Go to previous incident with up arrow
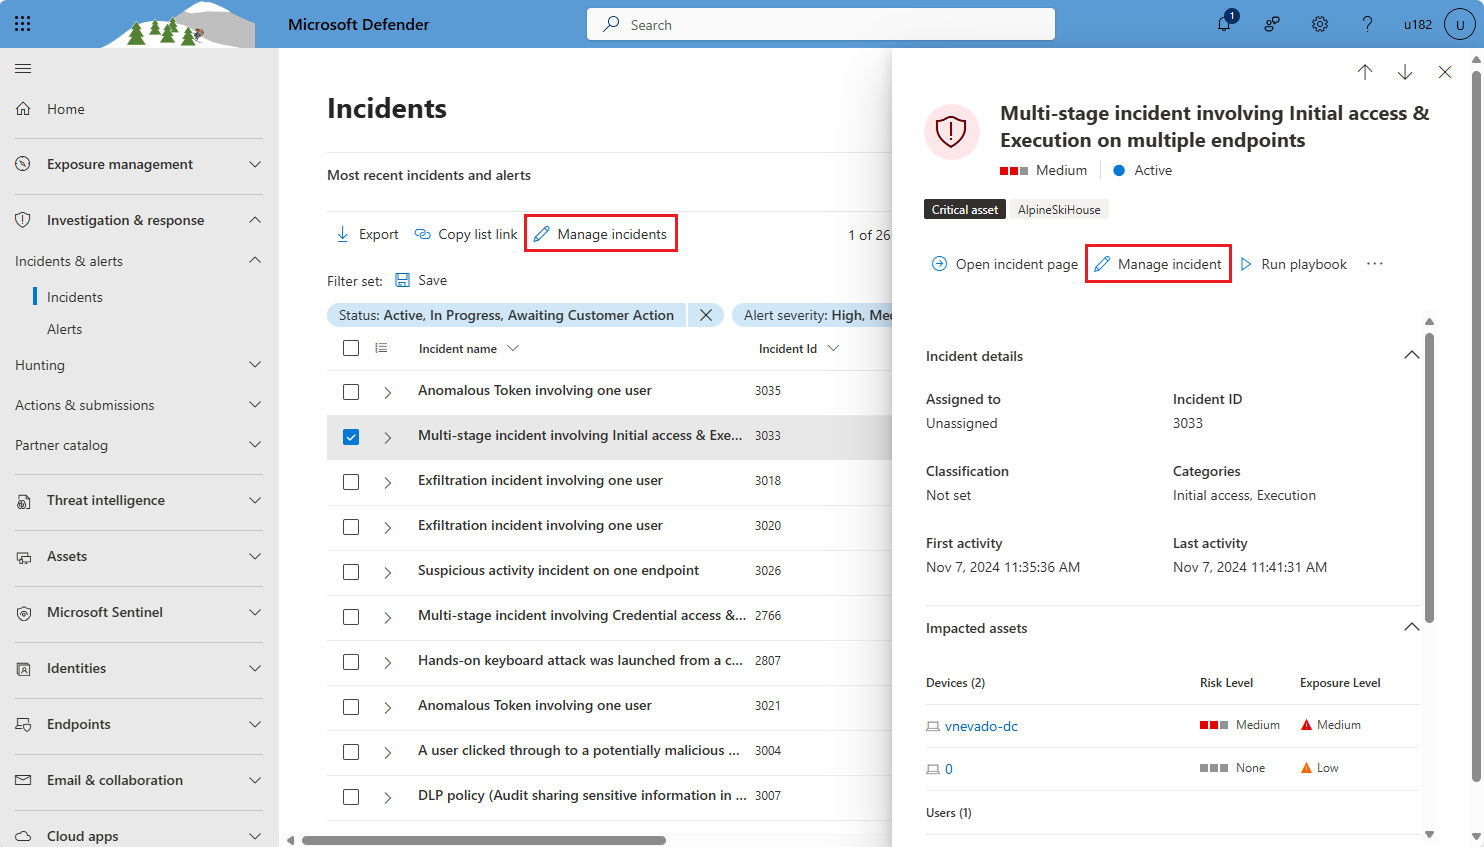 point(1365,72)
